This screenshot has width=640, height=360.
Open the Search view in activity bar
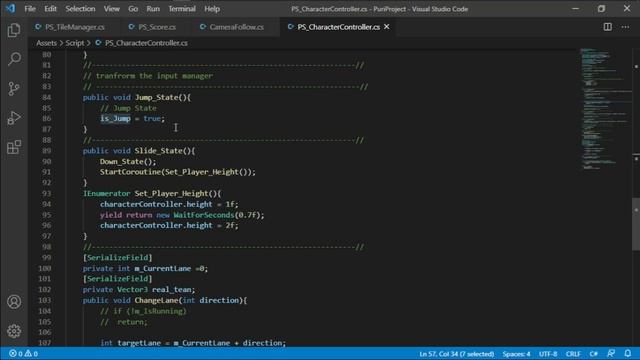(14, 59)
